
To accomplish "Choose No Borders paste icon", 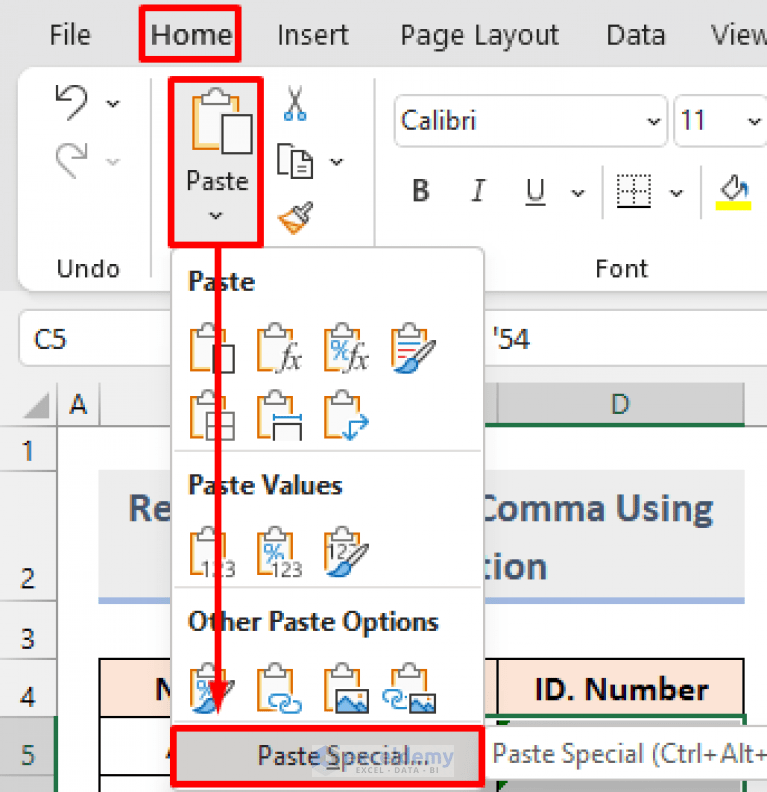I will 212,415.
